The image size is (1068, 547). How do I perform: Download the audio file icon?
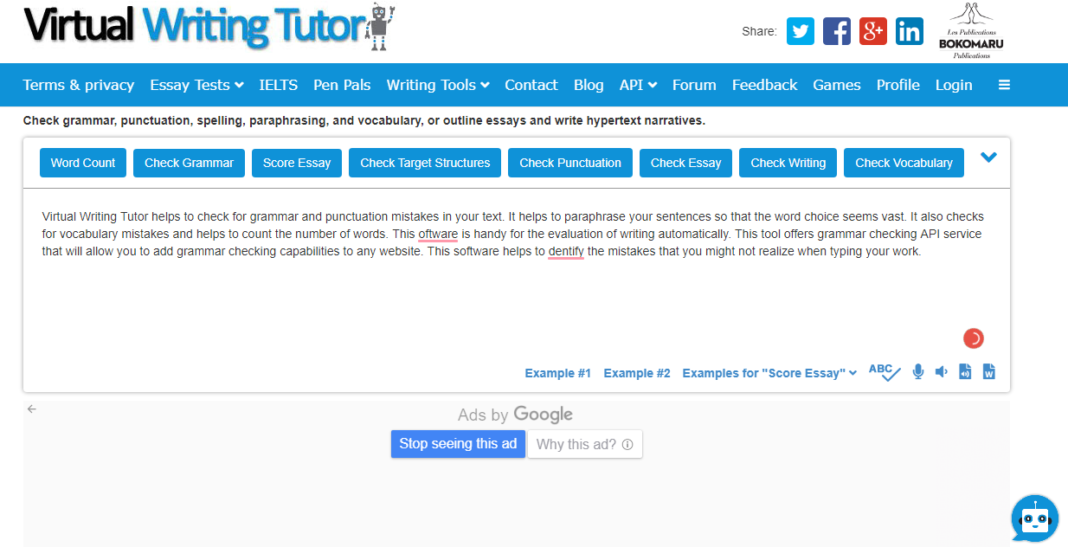(965, 371)
